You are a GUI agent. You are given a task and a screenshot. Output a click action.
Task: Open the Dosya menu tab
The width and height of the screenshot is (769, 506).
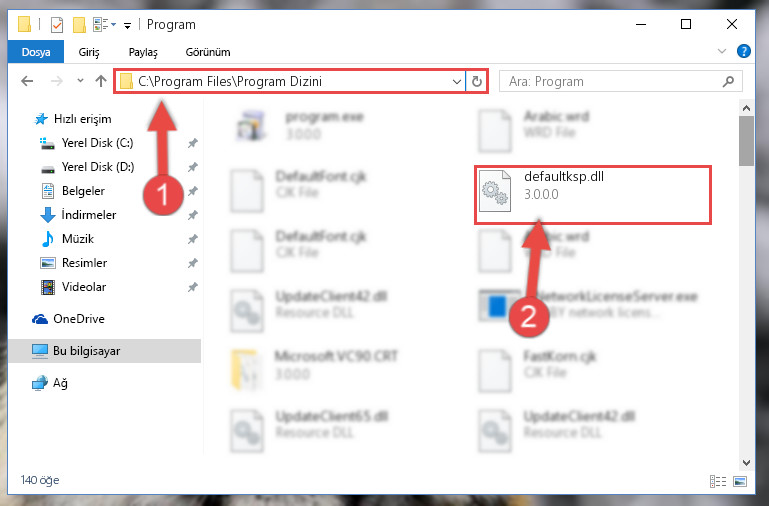(x=36, y=52)
